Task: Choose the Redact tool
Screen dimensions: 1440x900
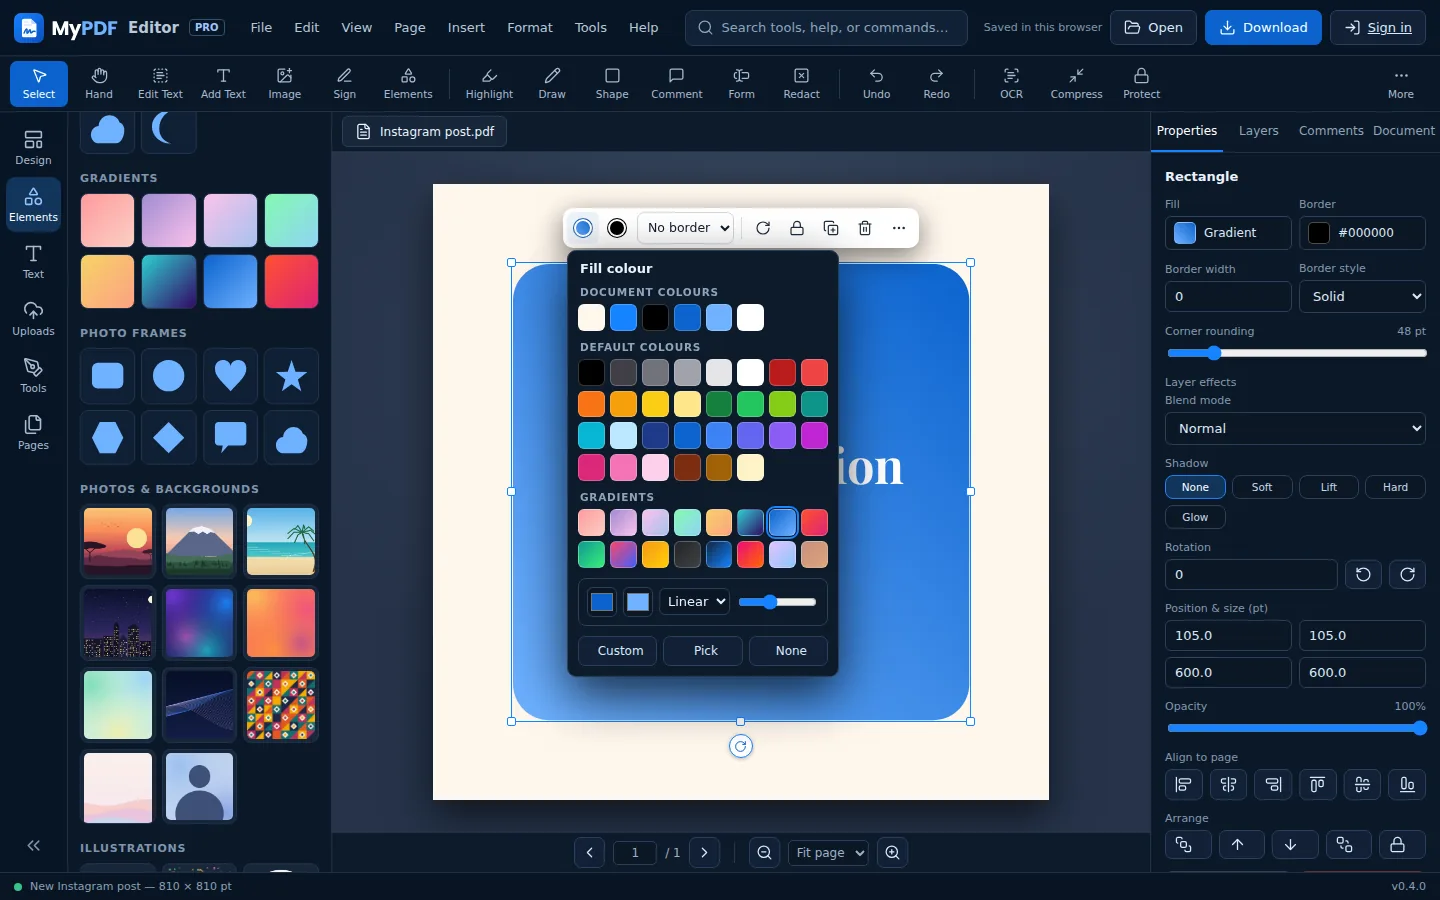Action: pos(801,83)
